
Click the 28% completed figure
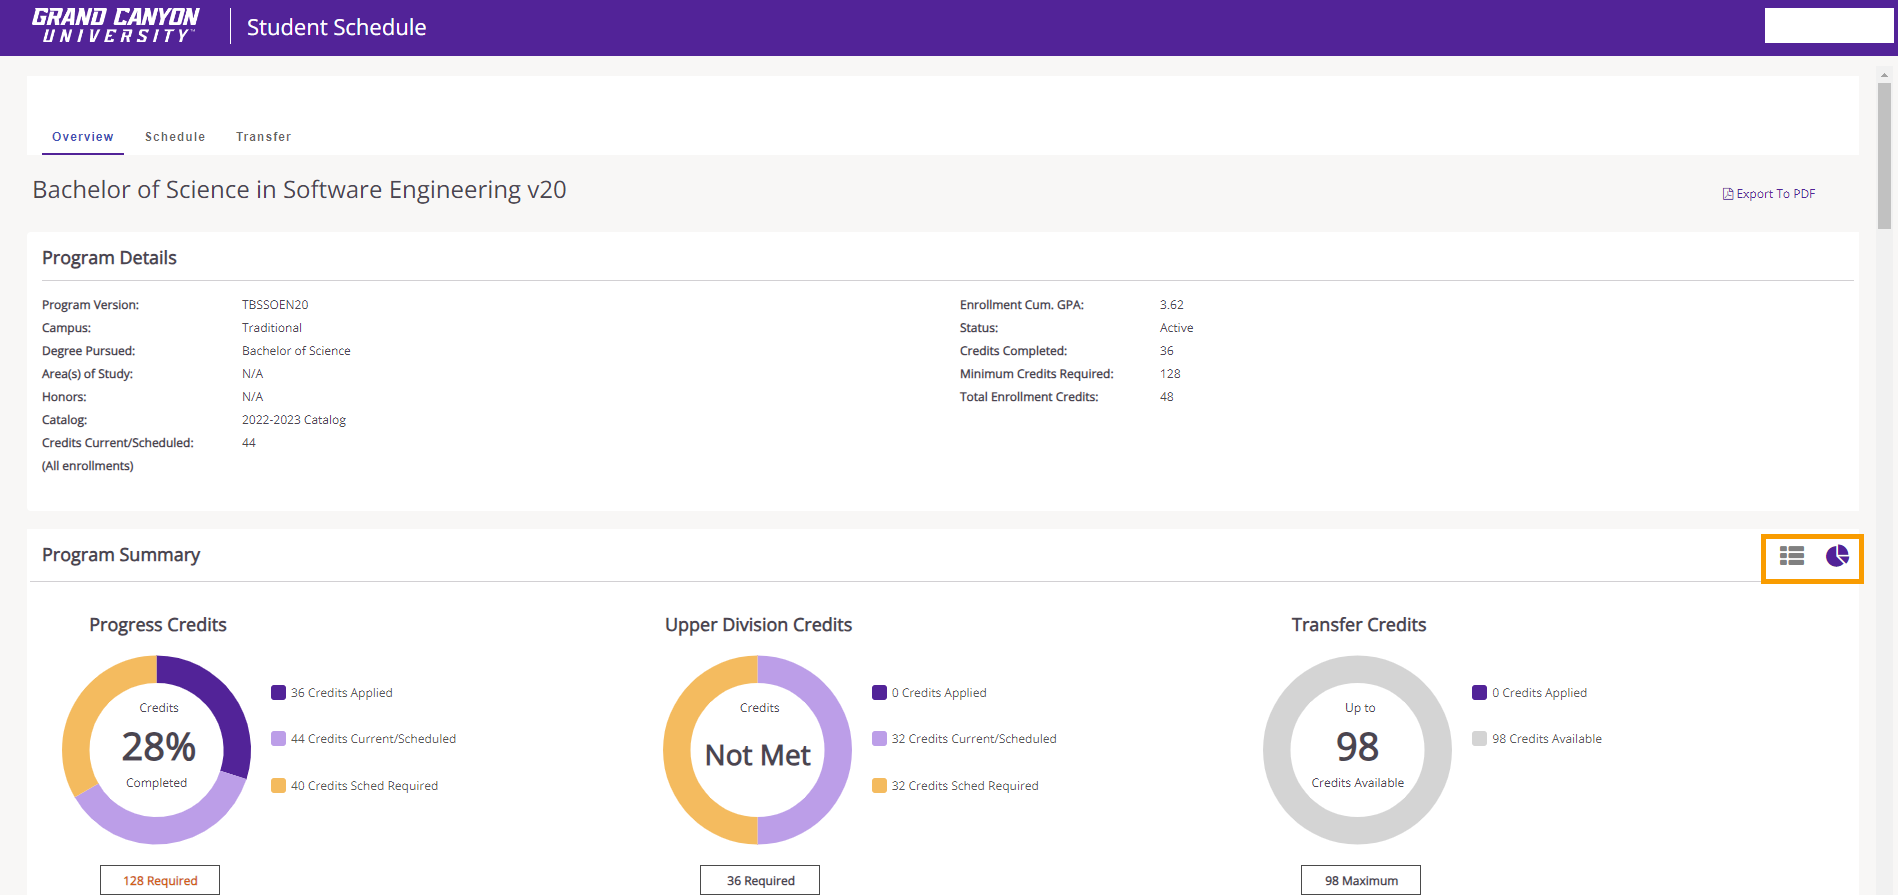(159, 747)
